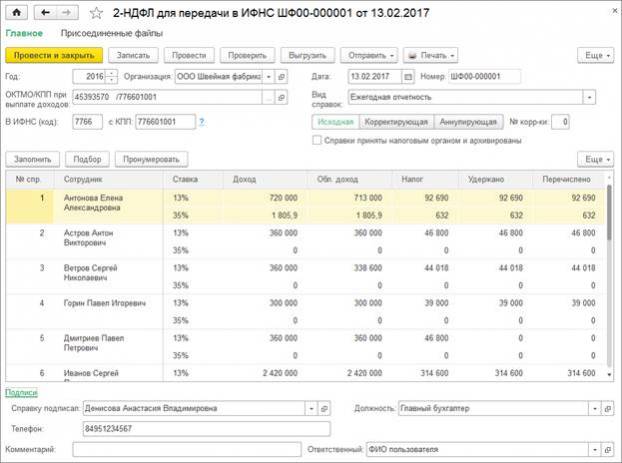Click the home icon in title bar
Image resolution: width=622 pixels, height=463 pixels.
17,12
